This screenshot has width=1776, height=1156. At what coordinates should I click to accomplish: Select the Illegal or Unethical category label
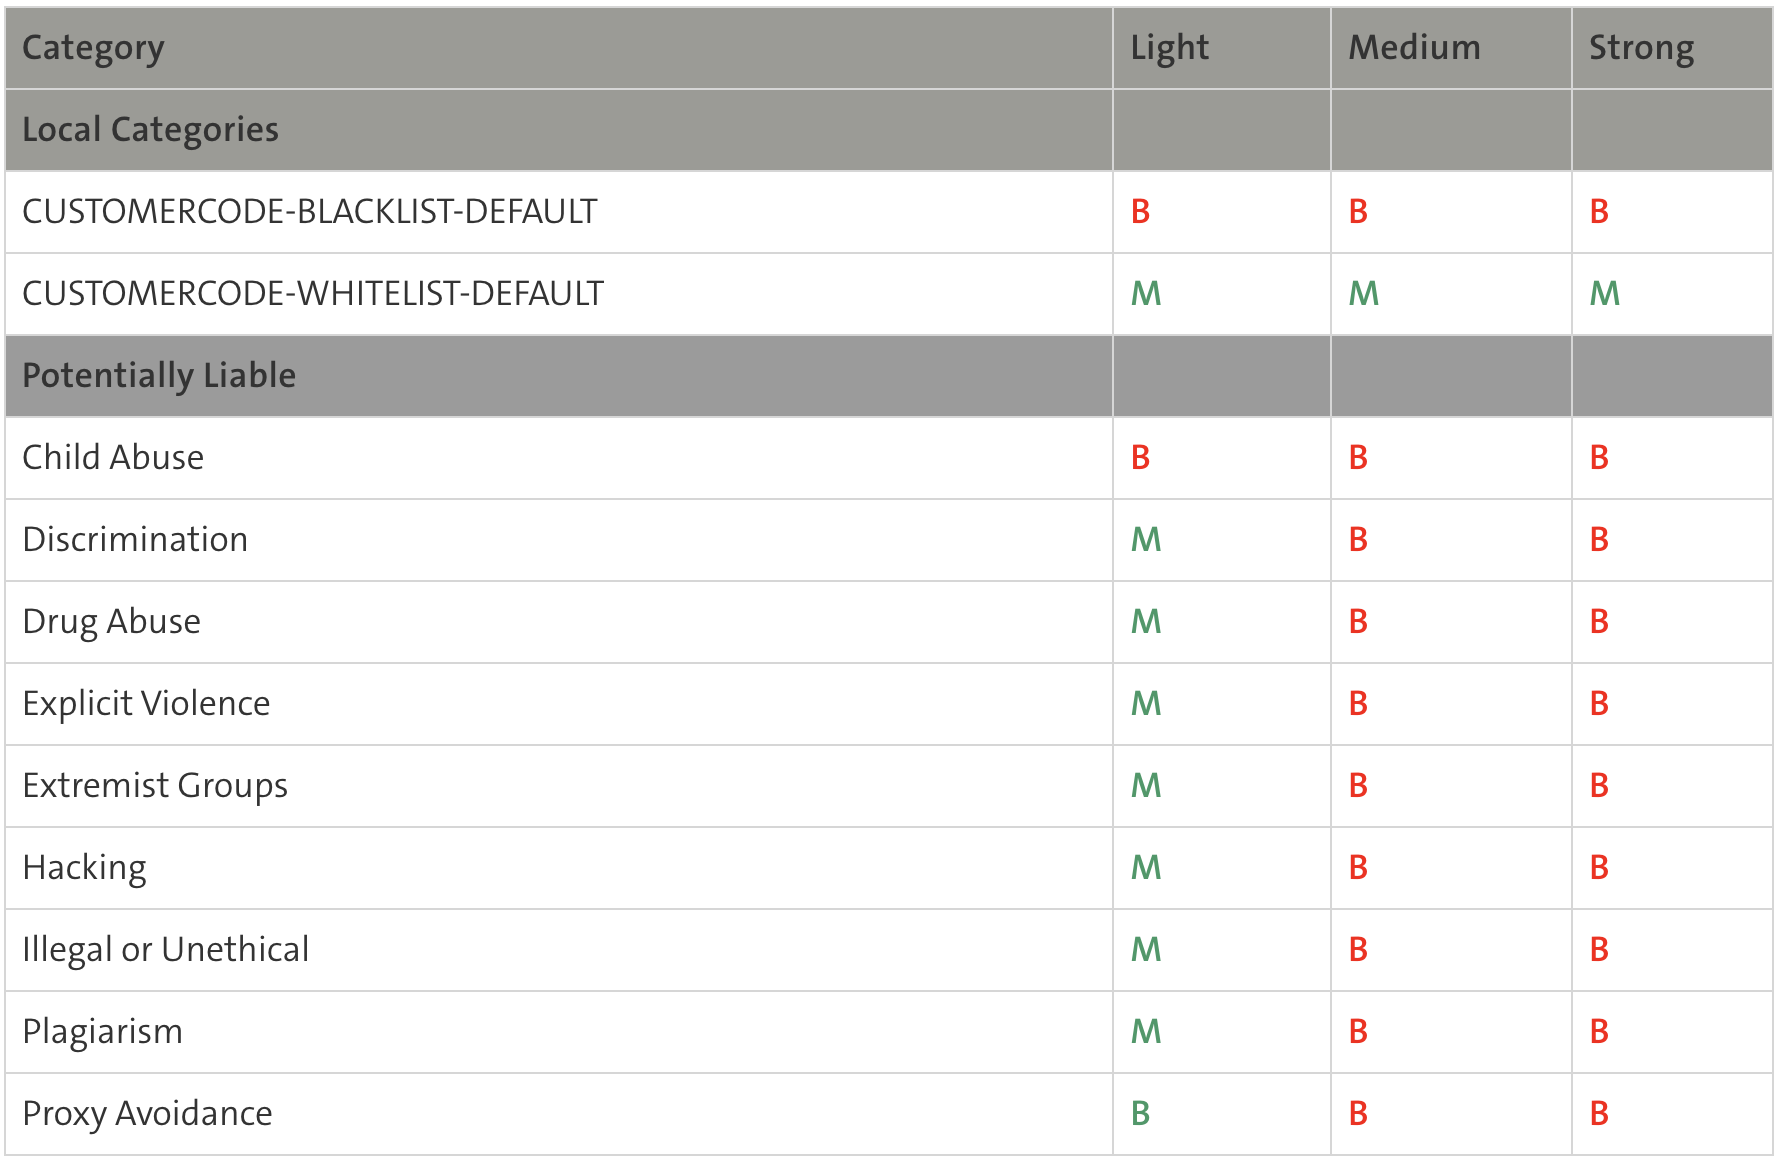tap(166, 950)
